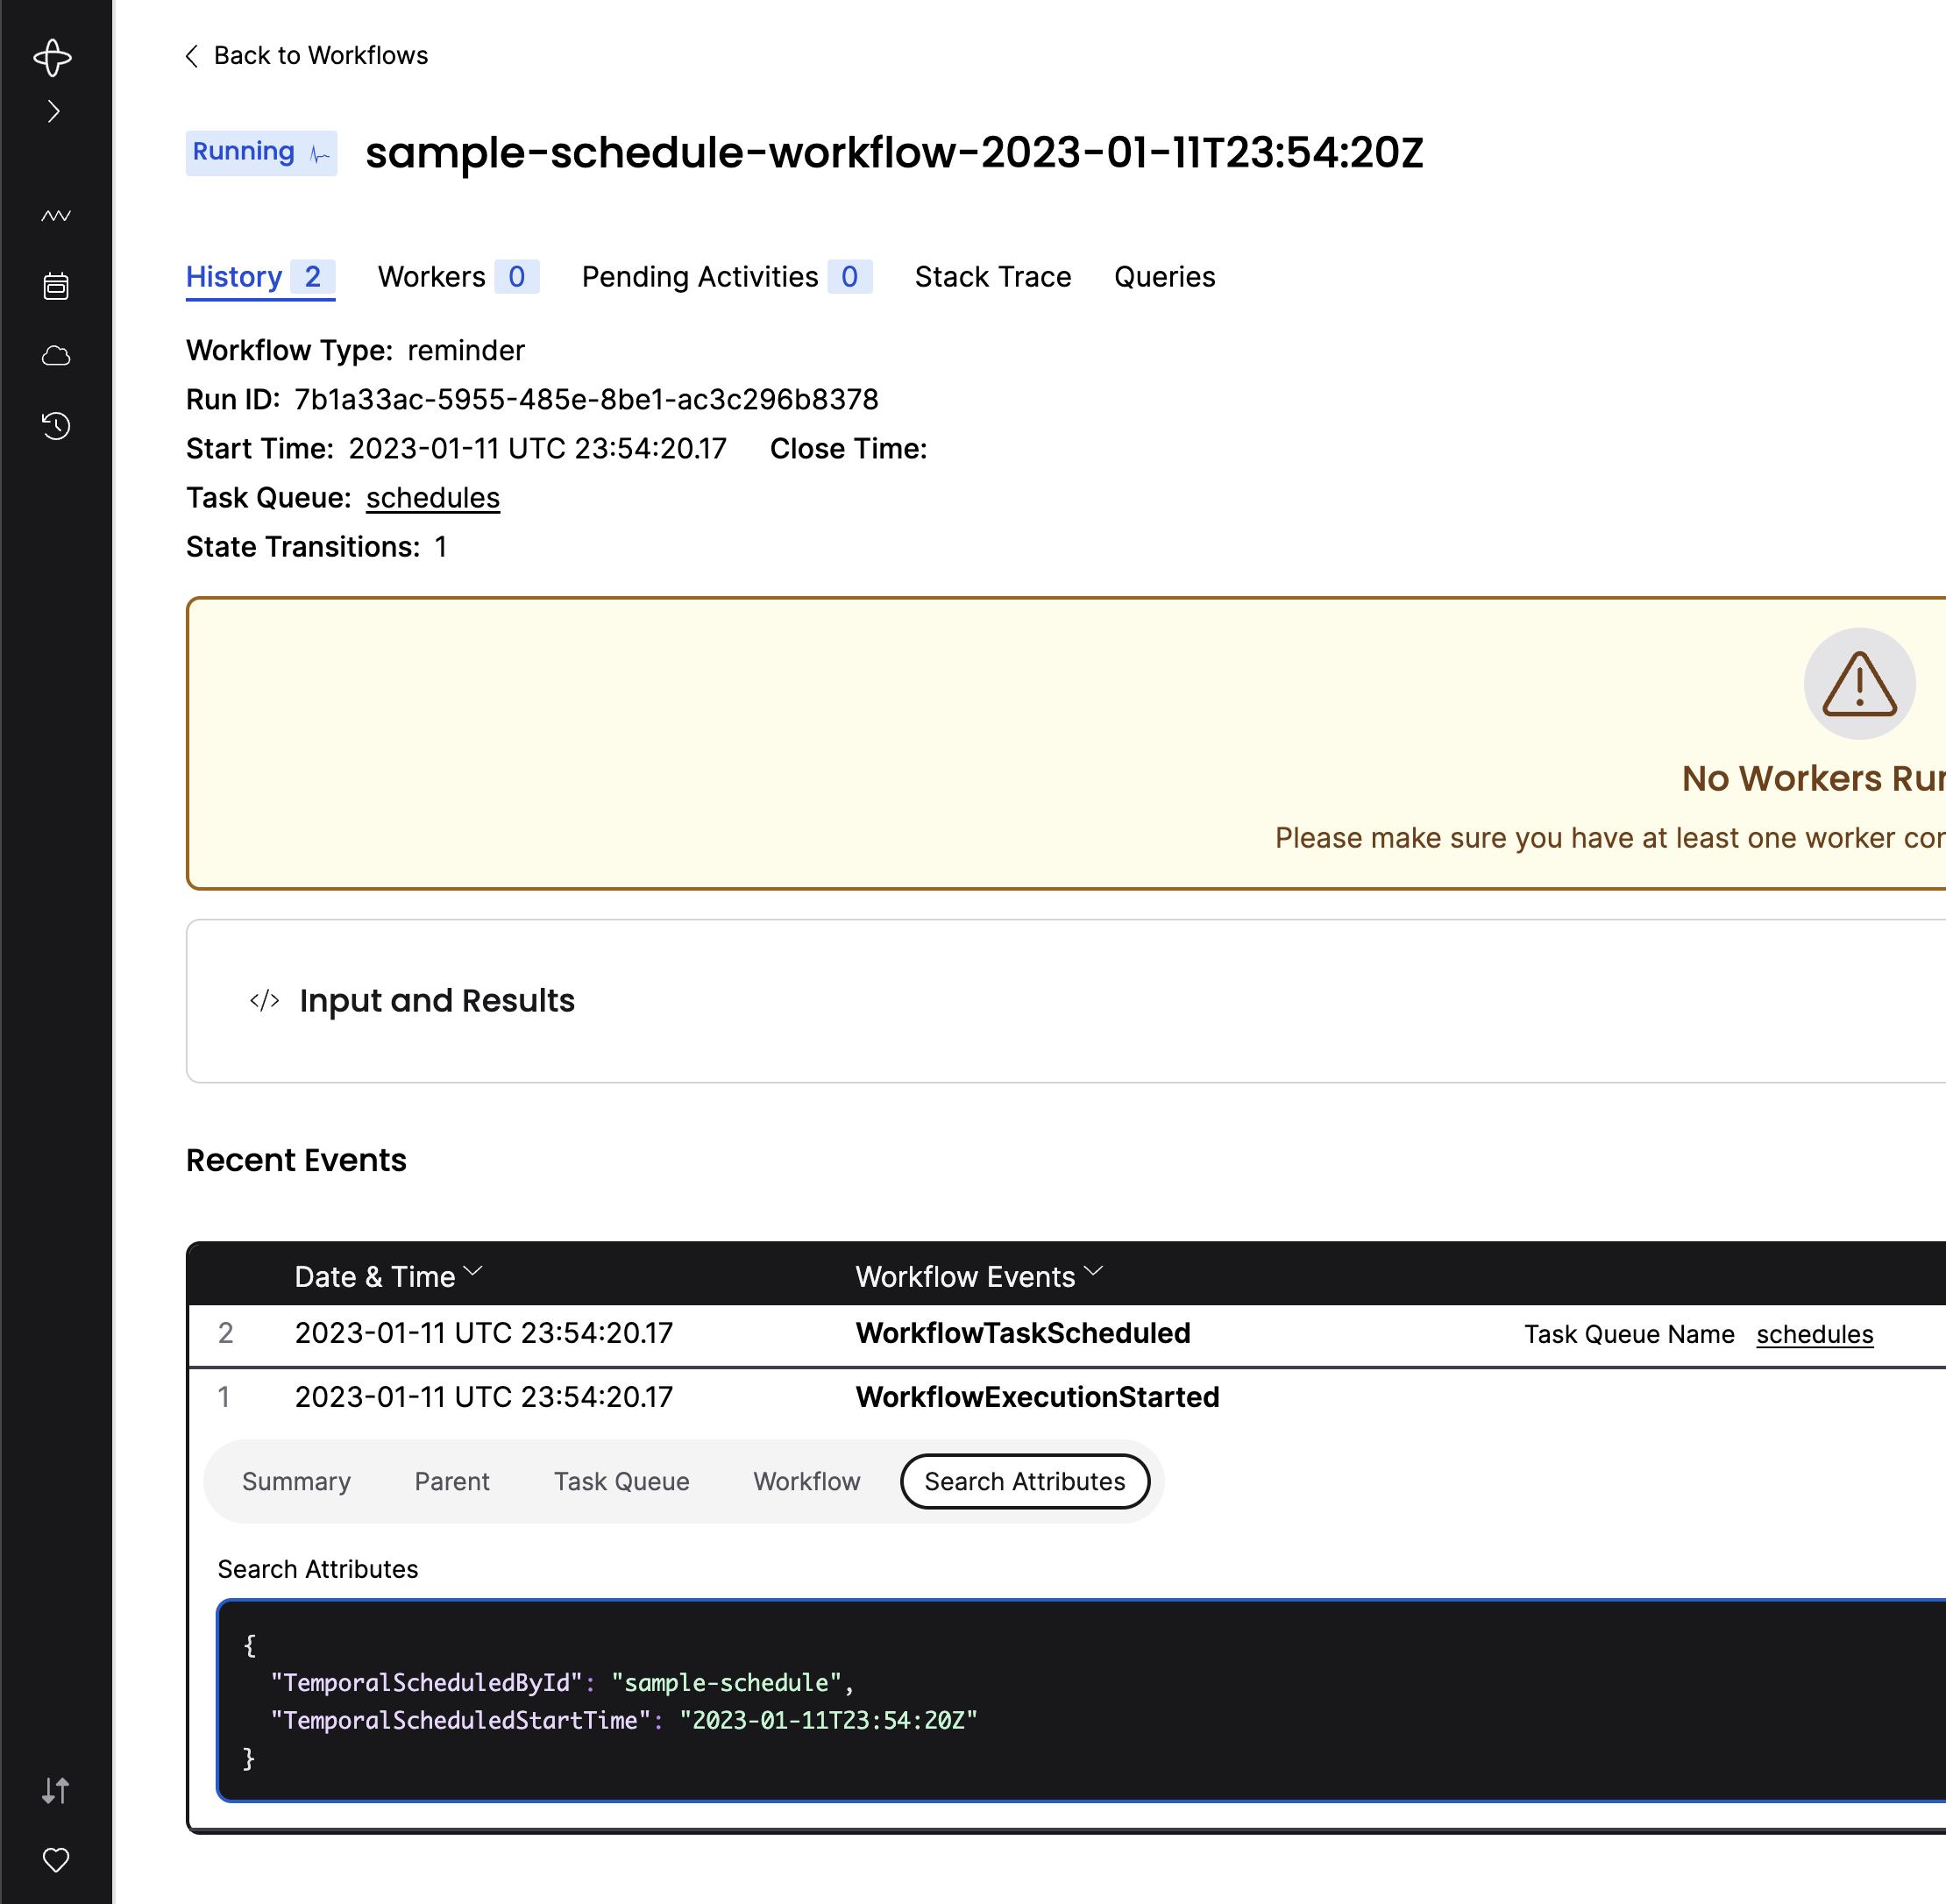The image size is (1946, 1904).
Task: Expand the WorkflowTaskScheduled event row
Action: tap(1022, 1333)
